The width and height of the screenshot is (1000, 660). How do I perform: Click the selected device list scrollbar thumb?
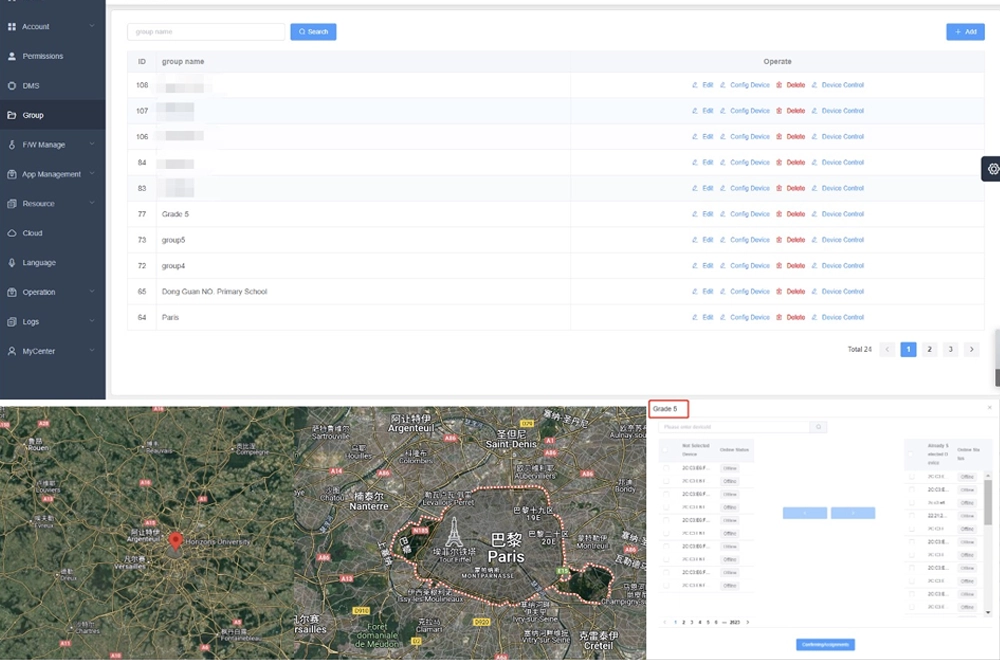point(988,502)
